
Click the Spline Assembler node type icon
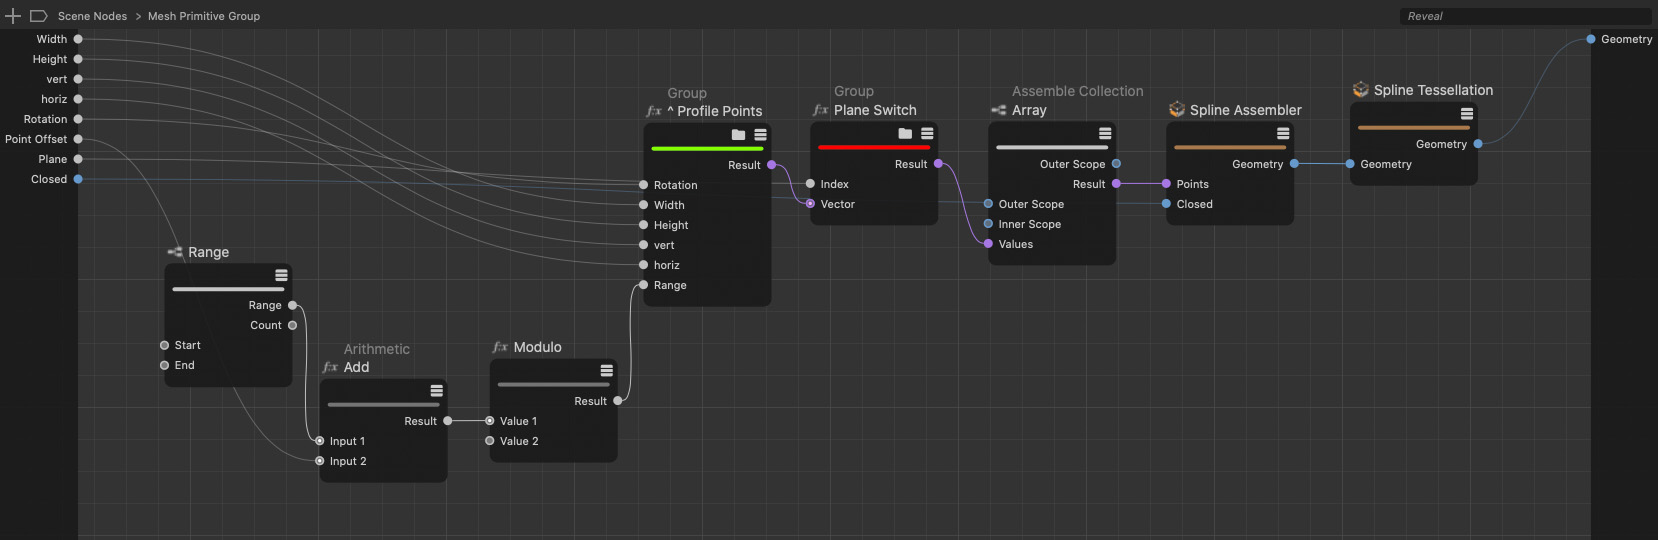click(1177, 110)
